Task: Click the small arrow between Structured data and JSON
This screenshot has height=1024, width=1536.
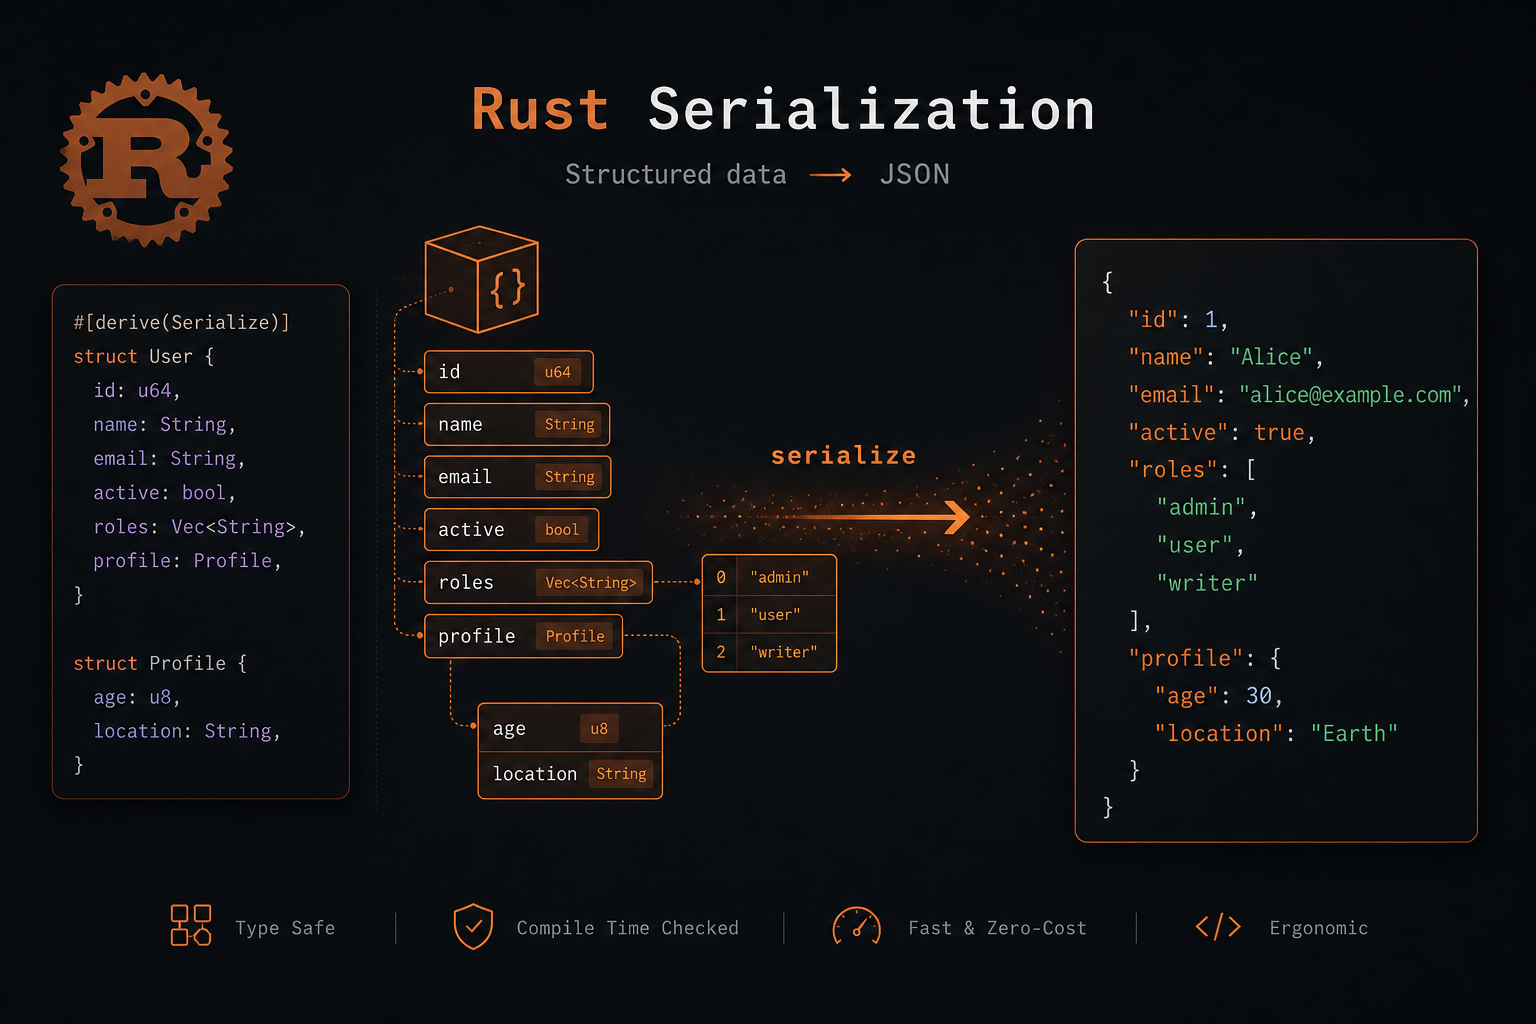Action: 830,175
